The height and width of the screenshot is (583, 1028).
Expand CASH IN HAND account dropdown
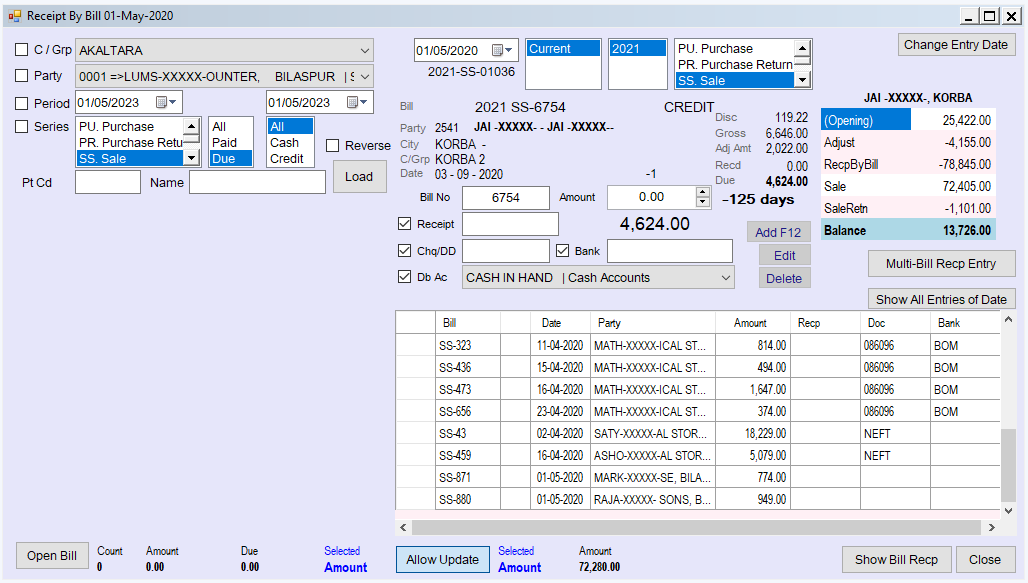click(726, 277)
